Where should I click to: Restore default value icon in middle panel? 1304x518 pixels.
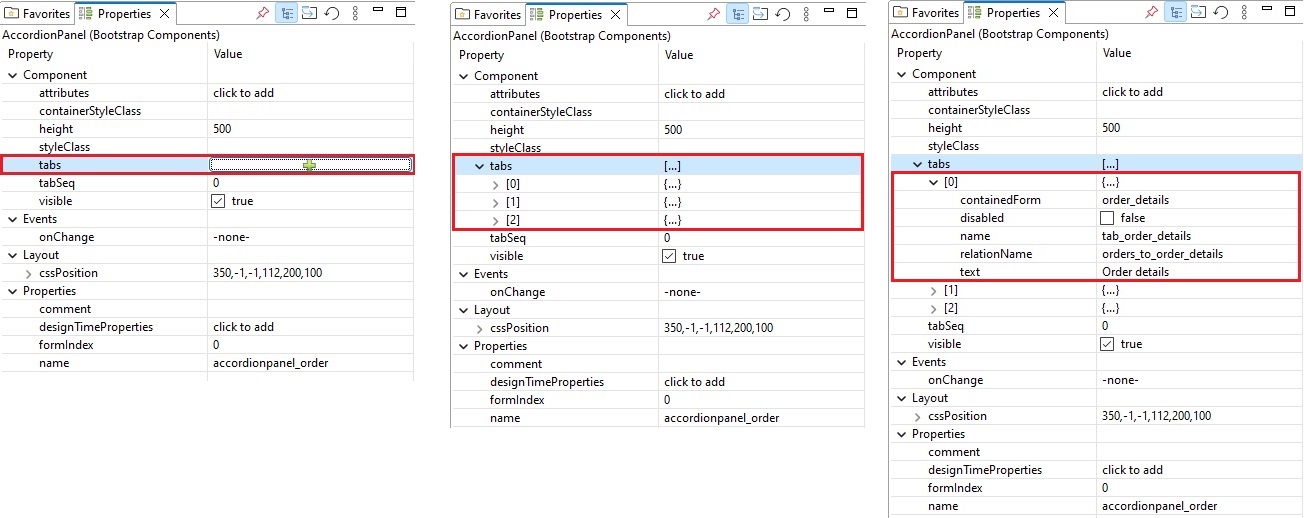(783, 14)
